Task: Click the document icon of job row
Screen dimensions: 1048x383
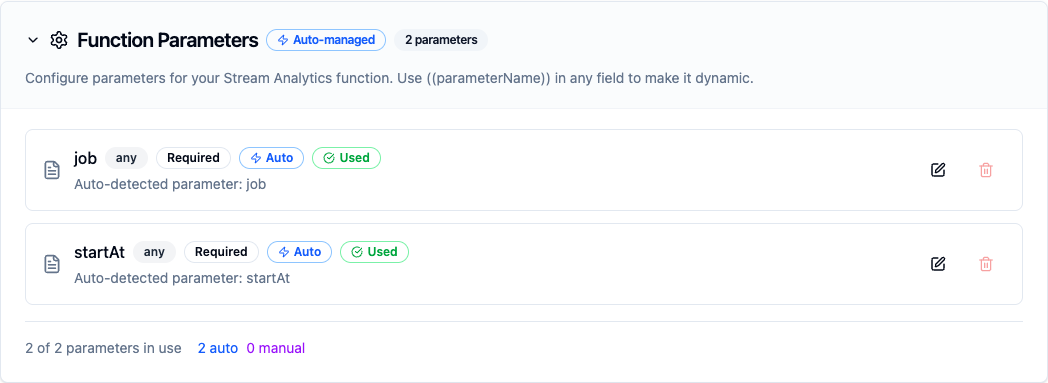Action: (52, 170)
